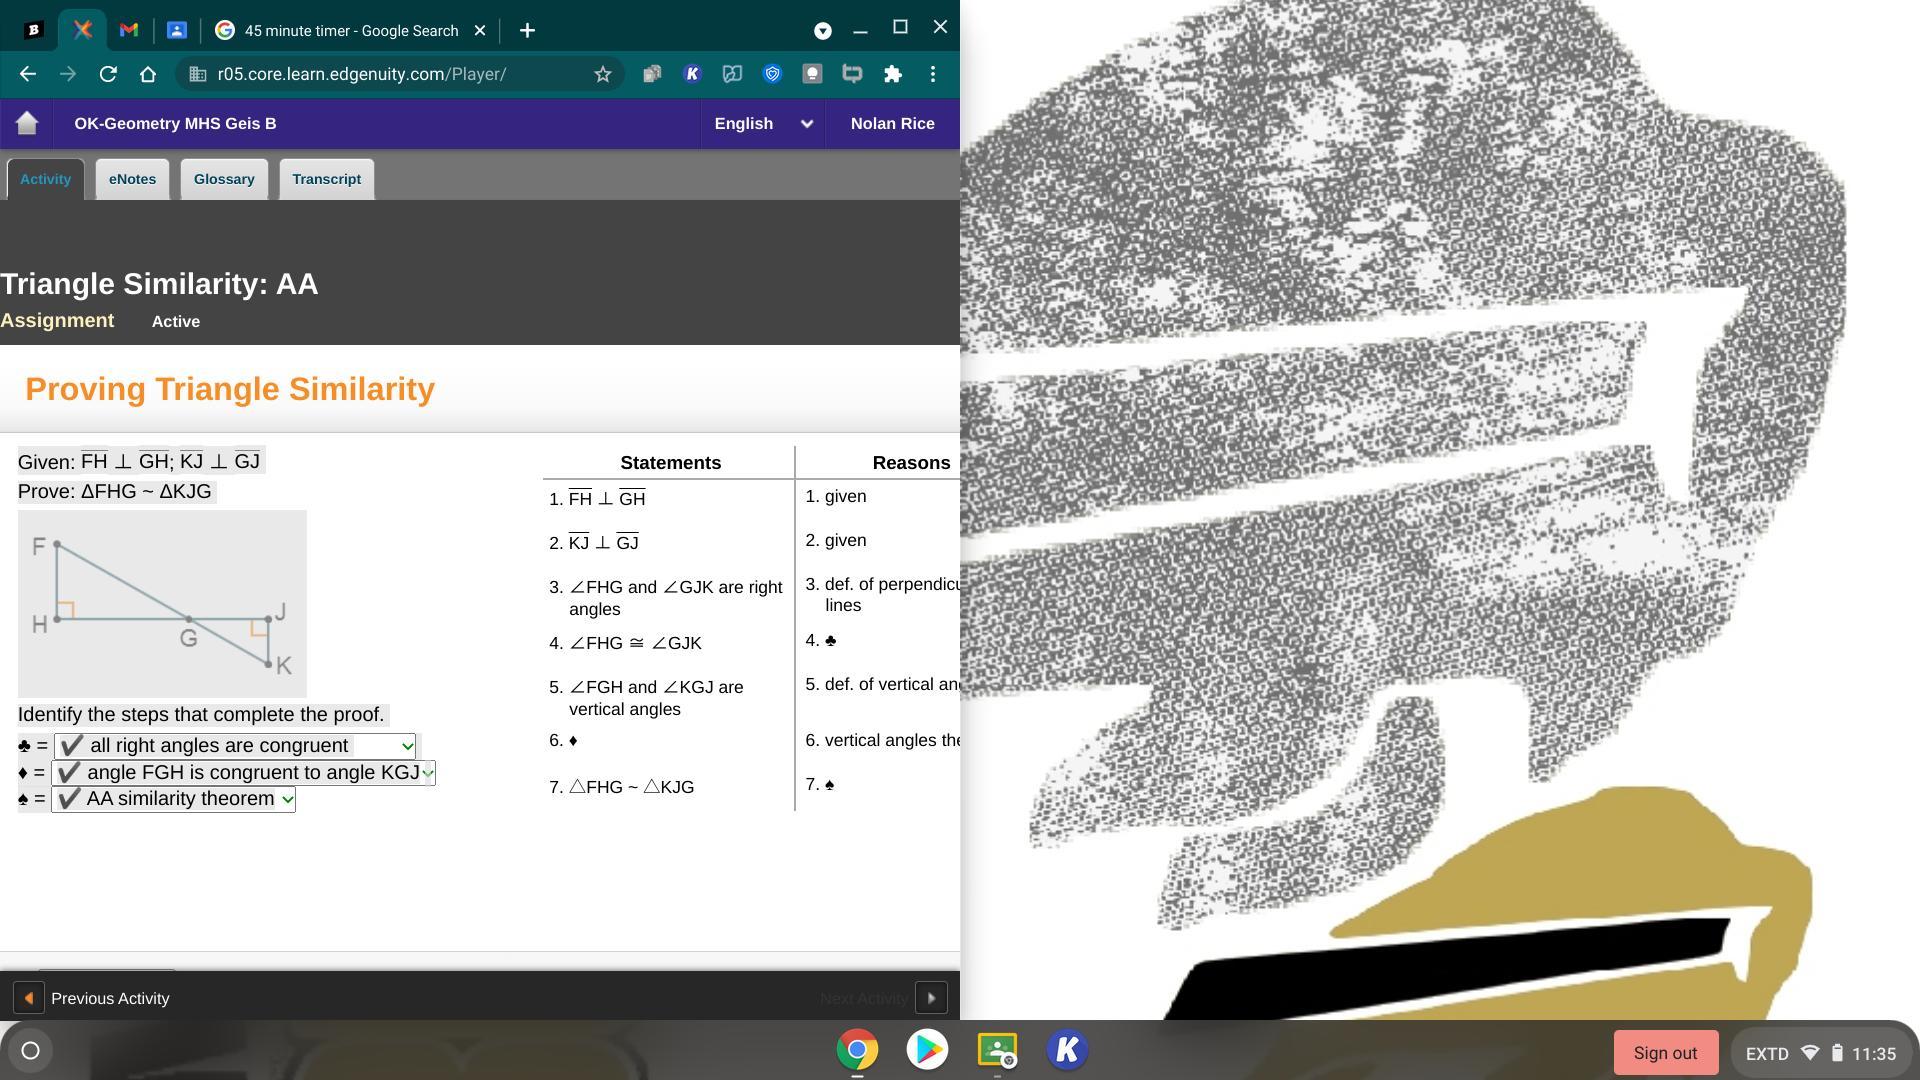Open the launcher circle on the shelf
Viewport: 1920px width, 1080px height.
tap(30, 1050)
